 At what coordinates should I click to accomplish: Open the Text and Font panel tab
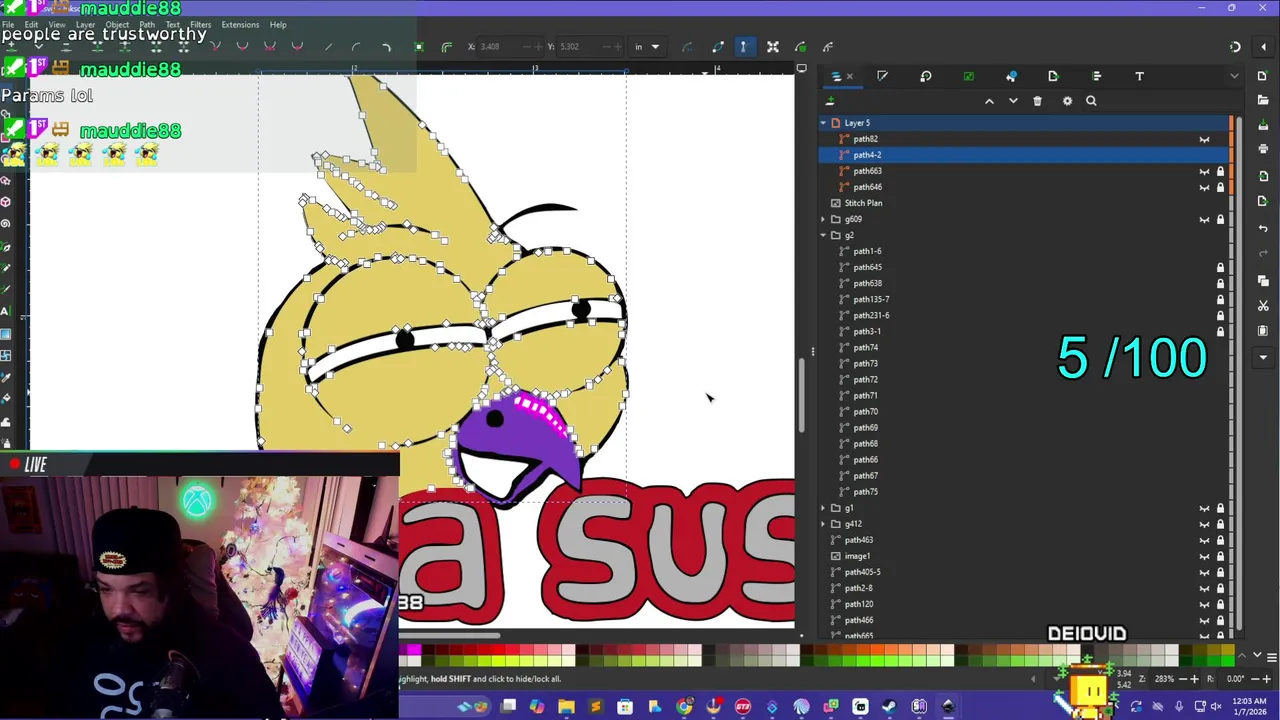[x=1139, y=76]
